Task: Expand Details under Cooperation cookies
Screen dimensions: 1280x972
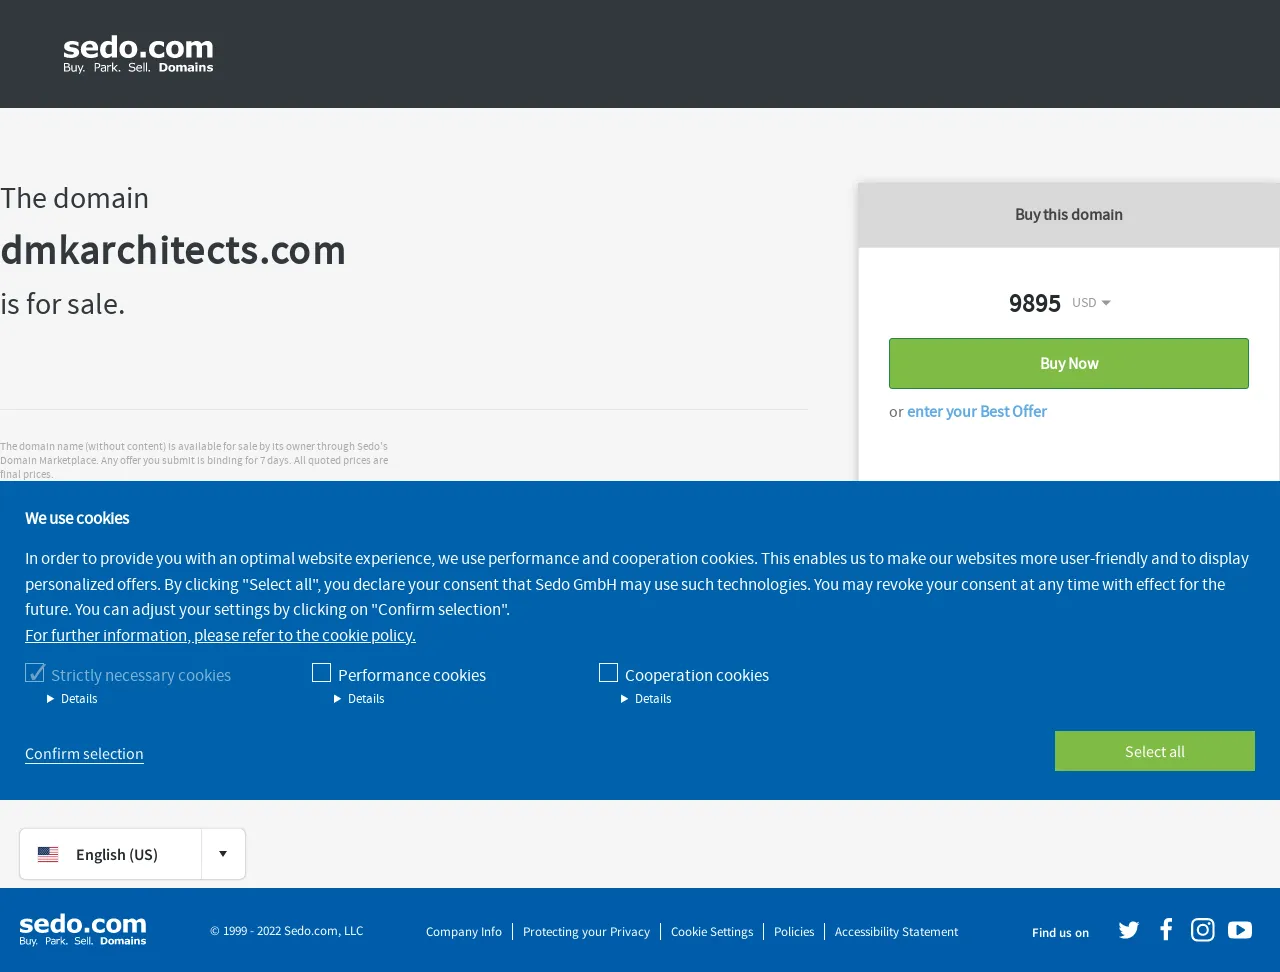Action: [646, 699]
